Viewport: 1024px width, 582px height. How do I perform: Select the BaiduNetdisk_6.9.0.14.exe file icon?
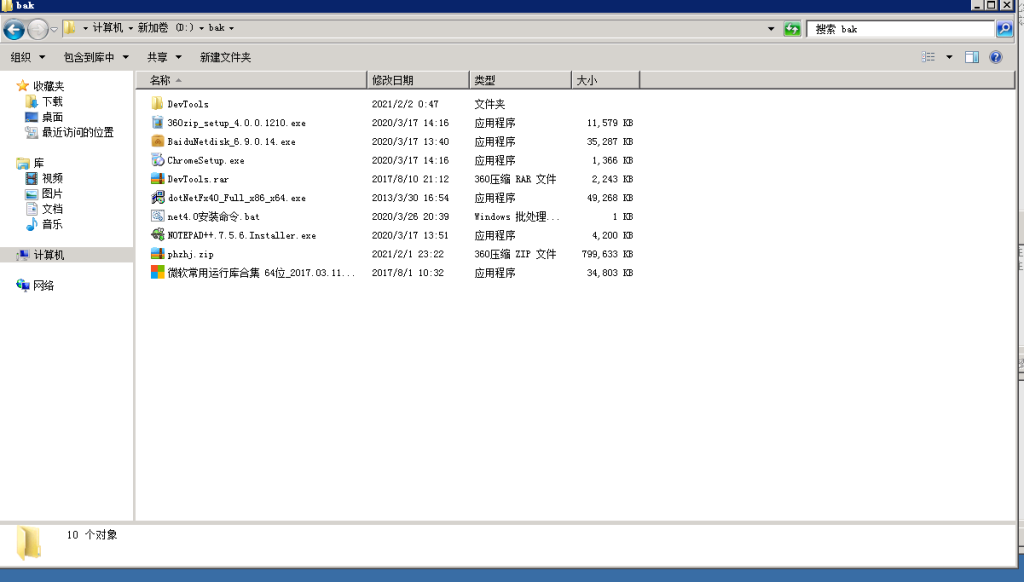pos(157,141)
